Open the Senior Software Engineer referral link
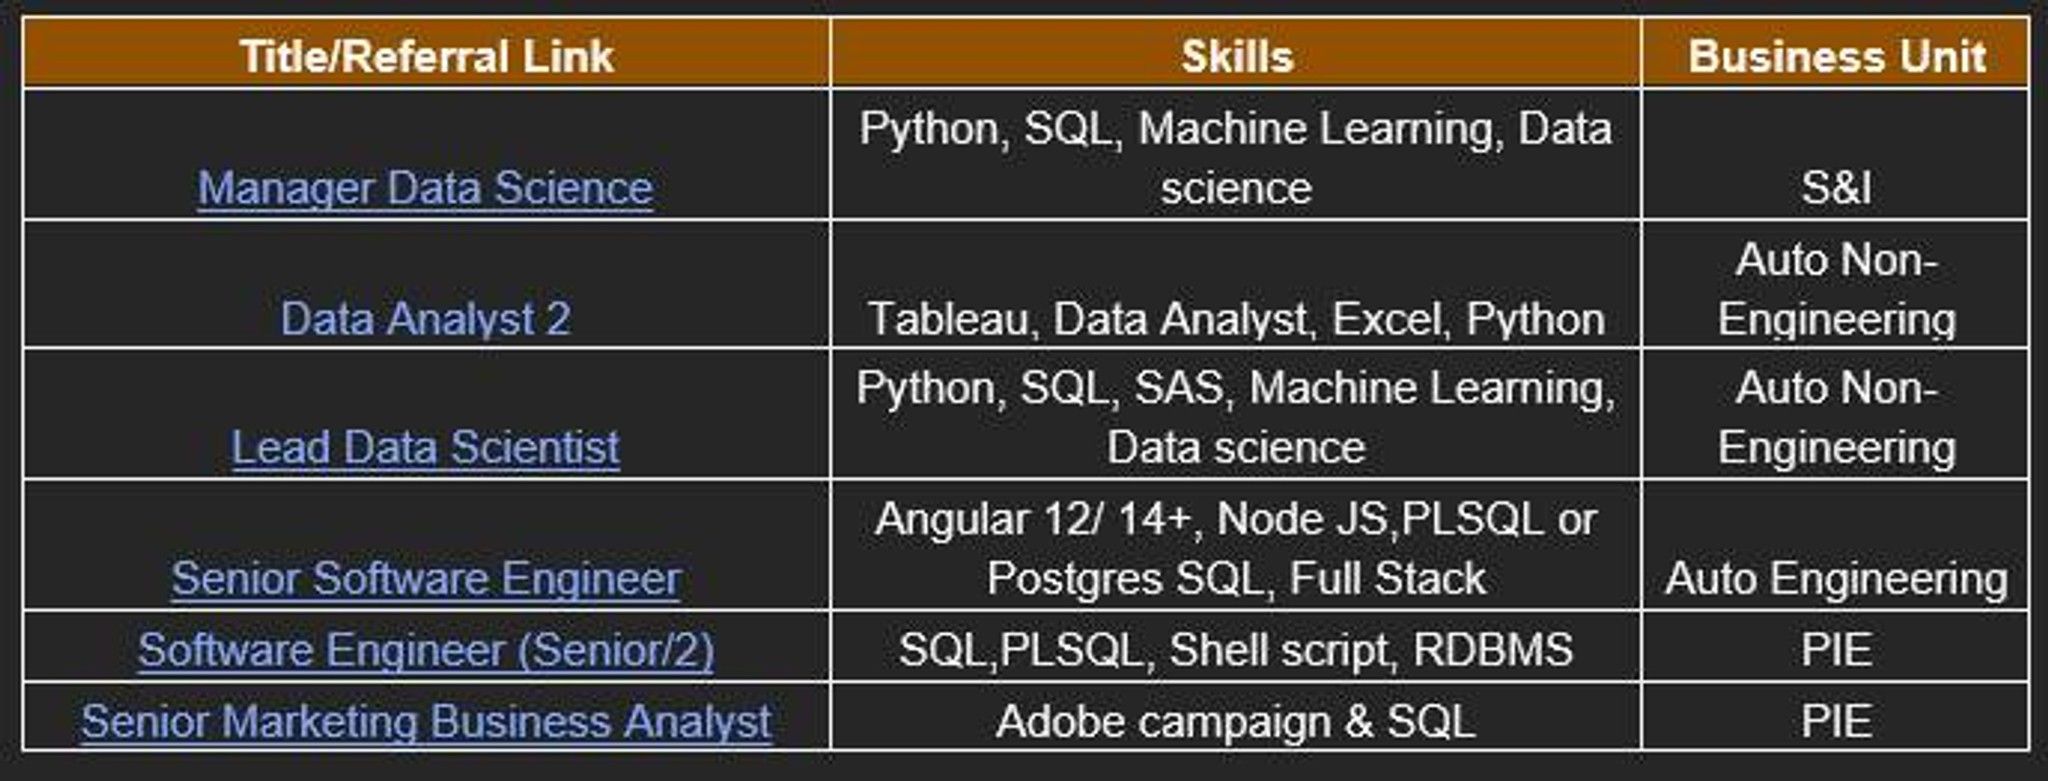2048x781 pixels. pos(425,578)
